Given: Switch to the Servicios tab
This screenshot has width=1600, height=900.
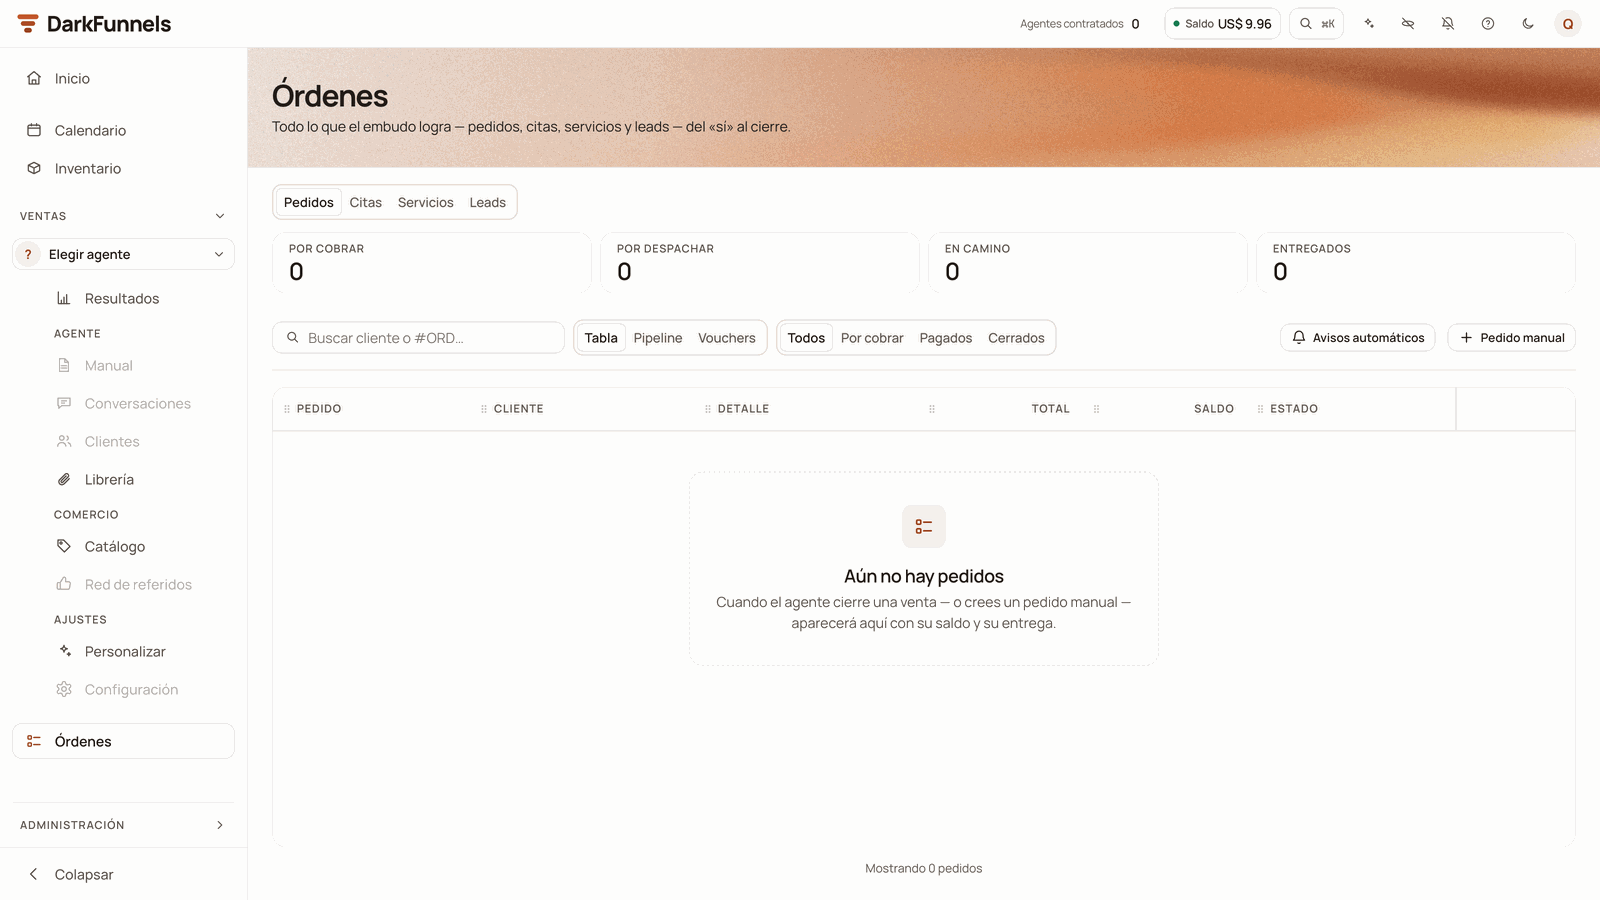Looking at the screenshot, I should tap(426, 202).
